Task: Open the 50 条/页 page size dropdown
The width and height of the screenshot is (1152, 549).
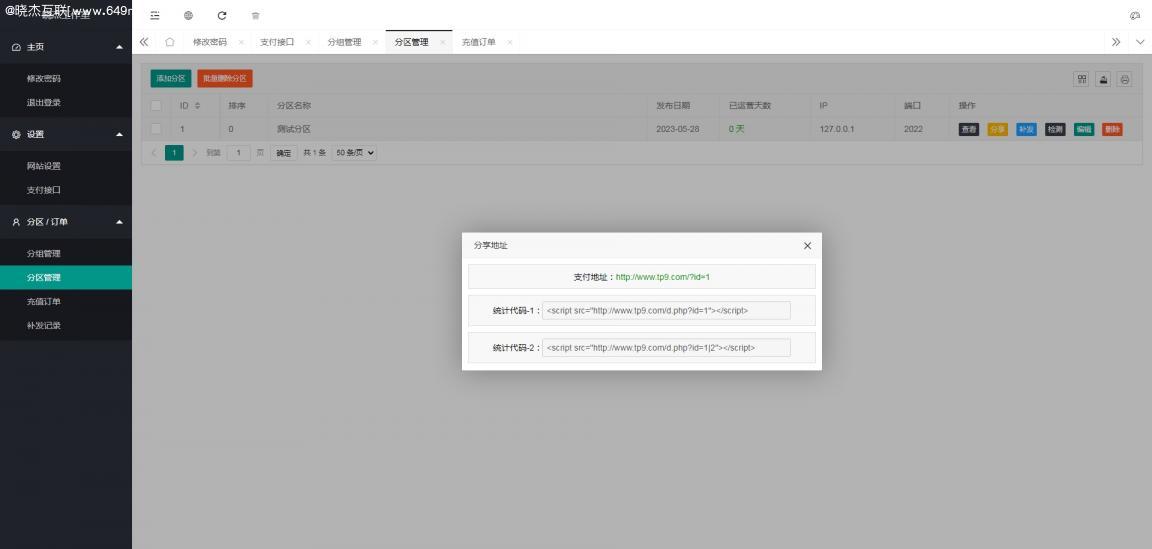Action: click(x=354, y=153)
